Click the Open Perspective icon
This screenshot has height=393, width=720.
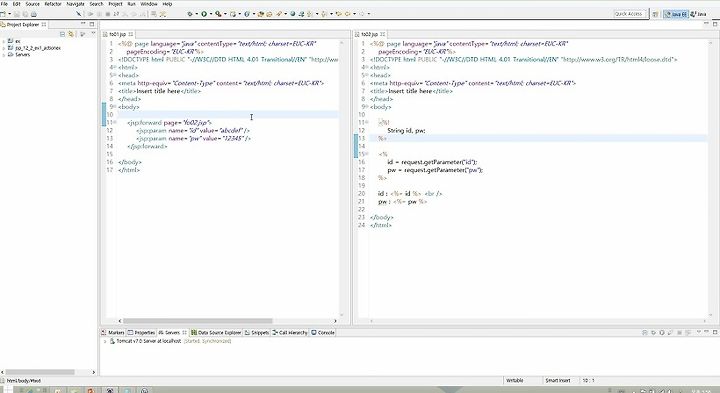pos(655,14)
